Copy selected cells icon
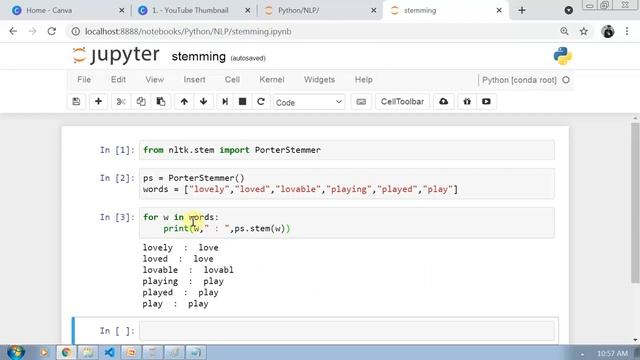 tap(141, 102)
